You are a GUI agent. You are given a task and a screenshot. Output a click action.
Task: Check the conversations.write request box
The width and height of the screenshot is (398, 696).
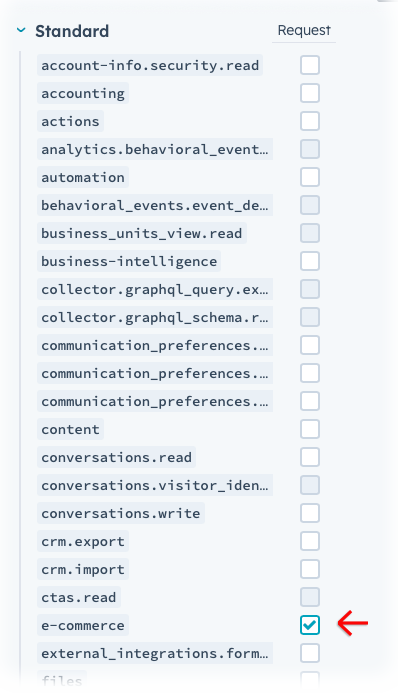(x=310, y=513)
